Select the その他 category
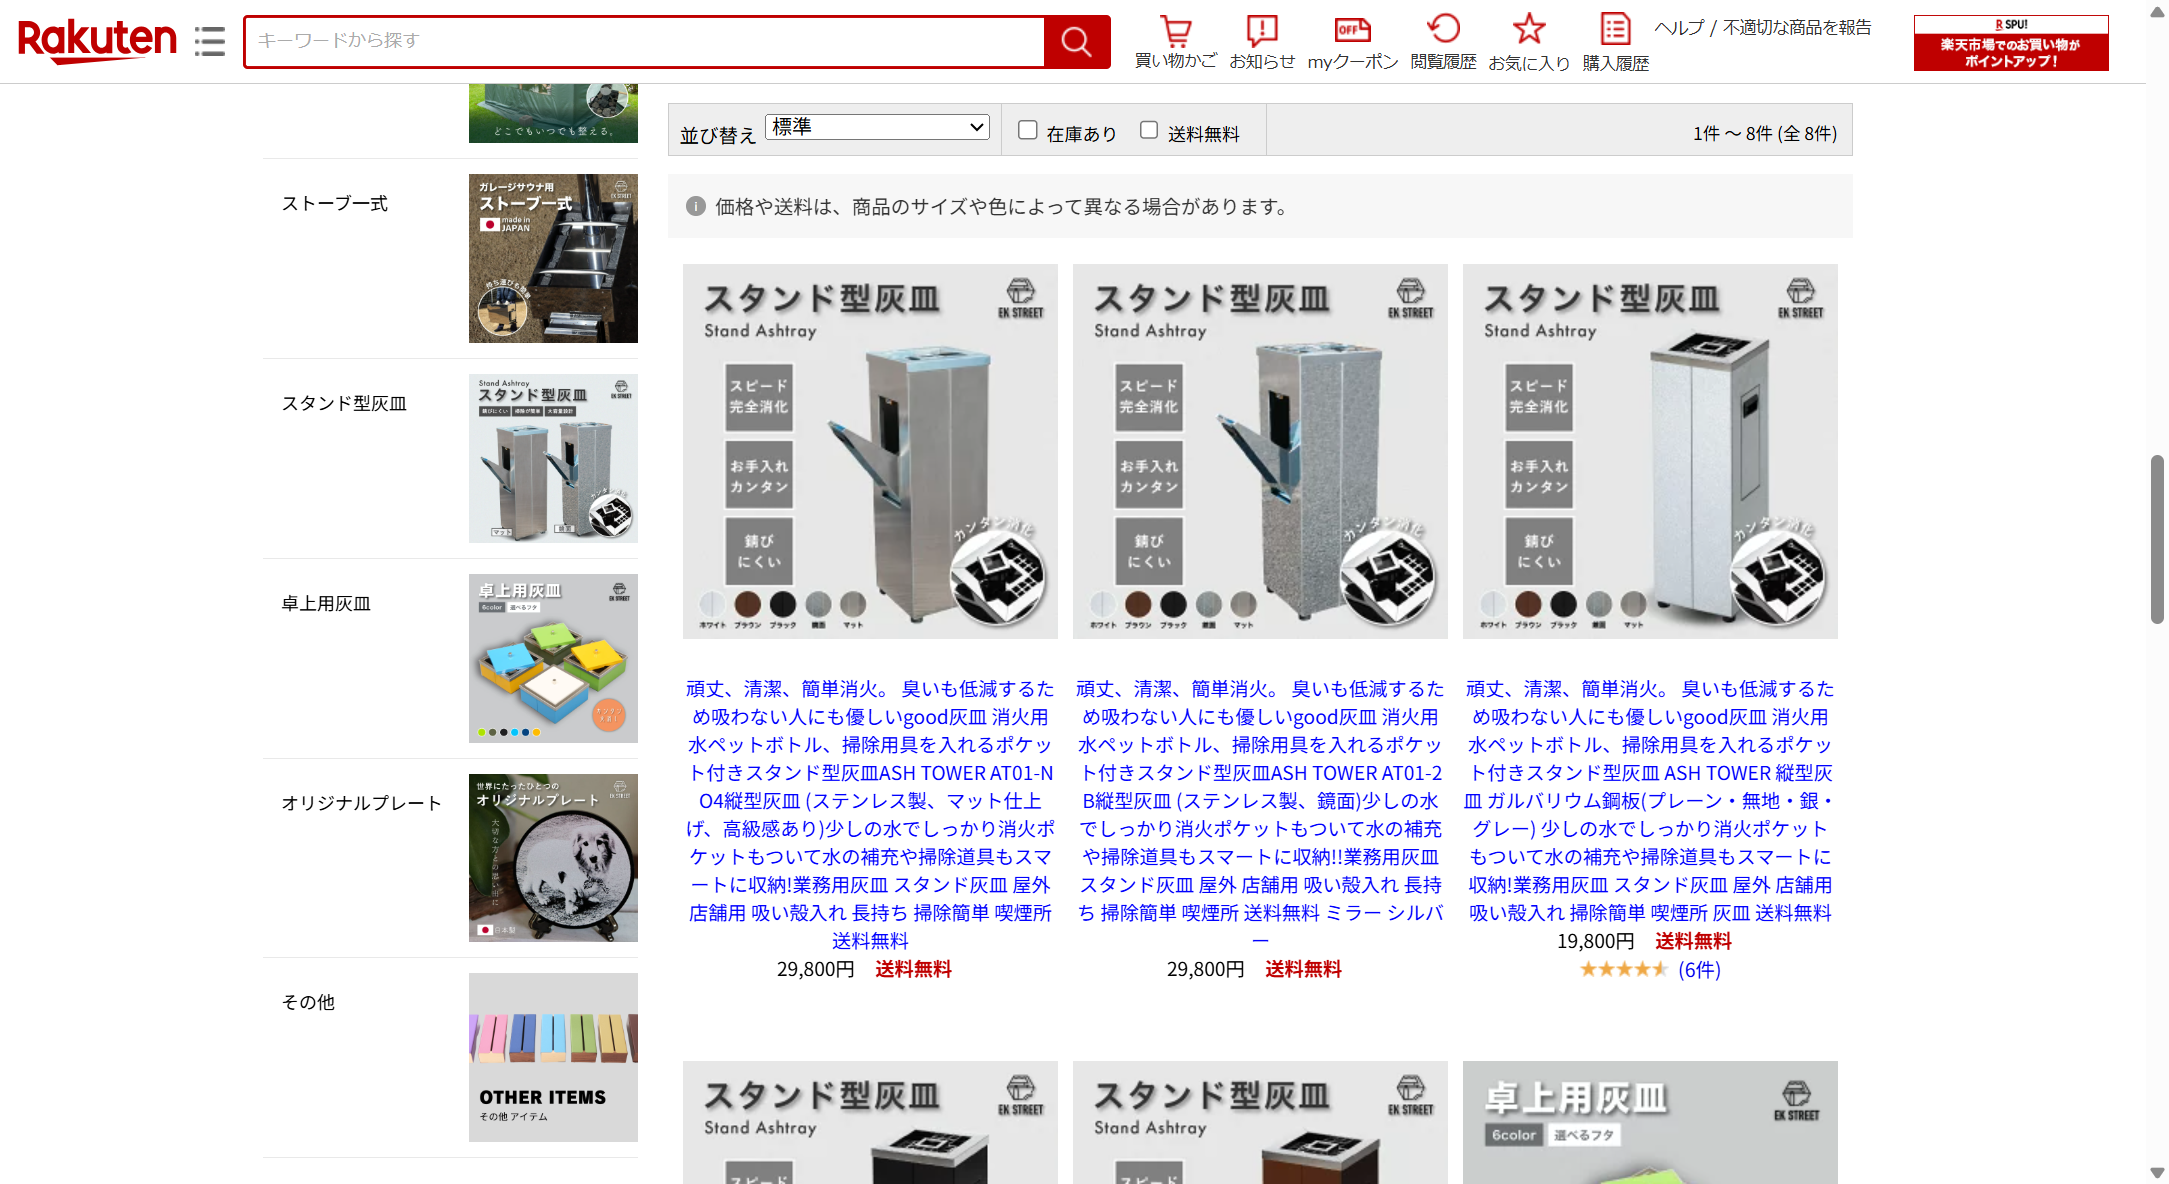Screen dimensions: 2169x1184 pyautogui.click(x=307, y=1002)
